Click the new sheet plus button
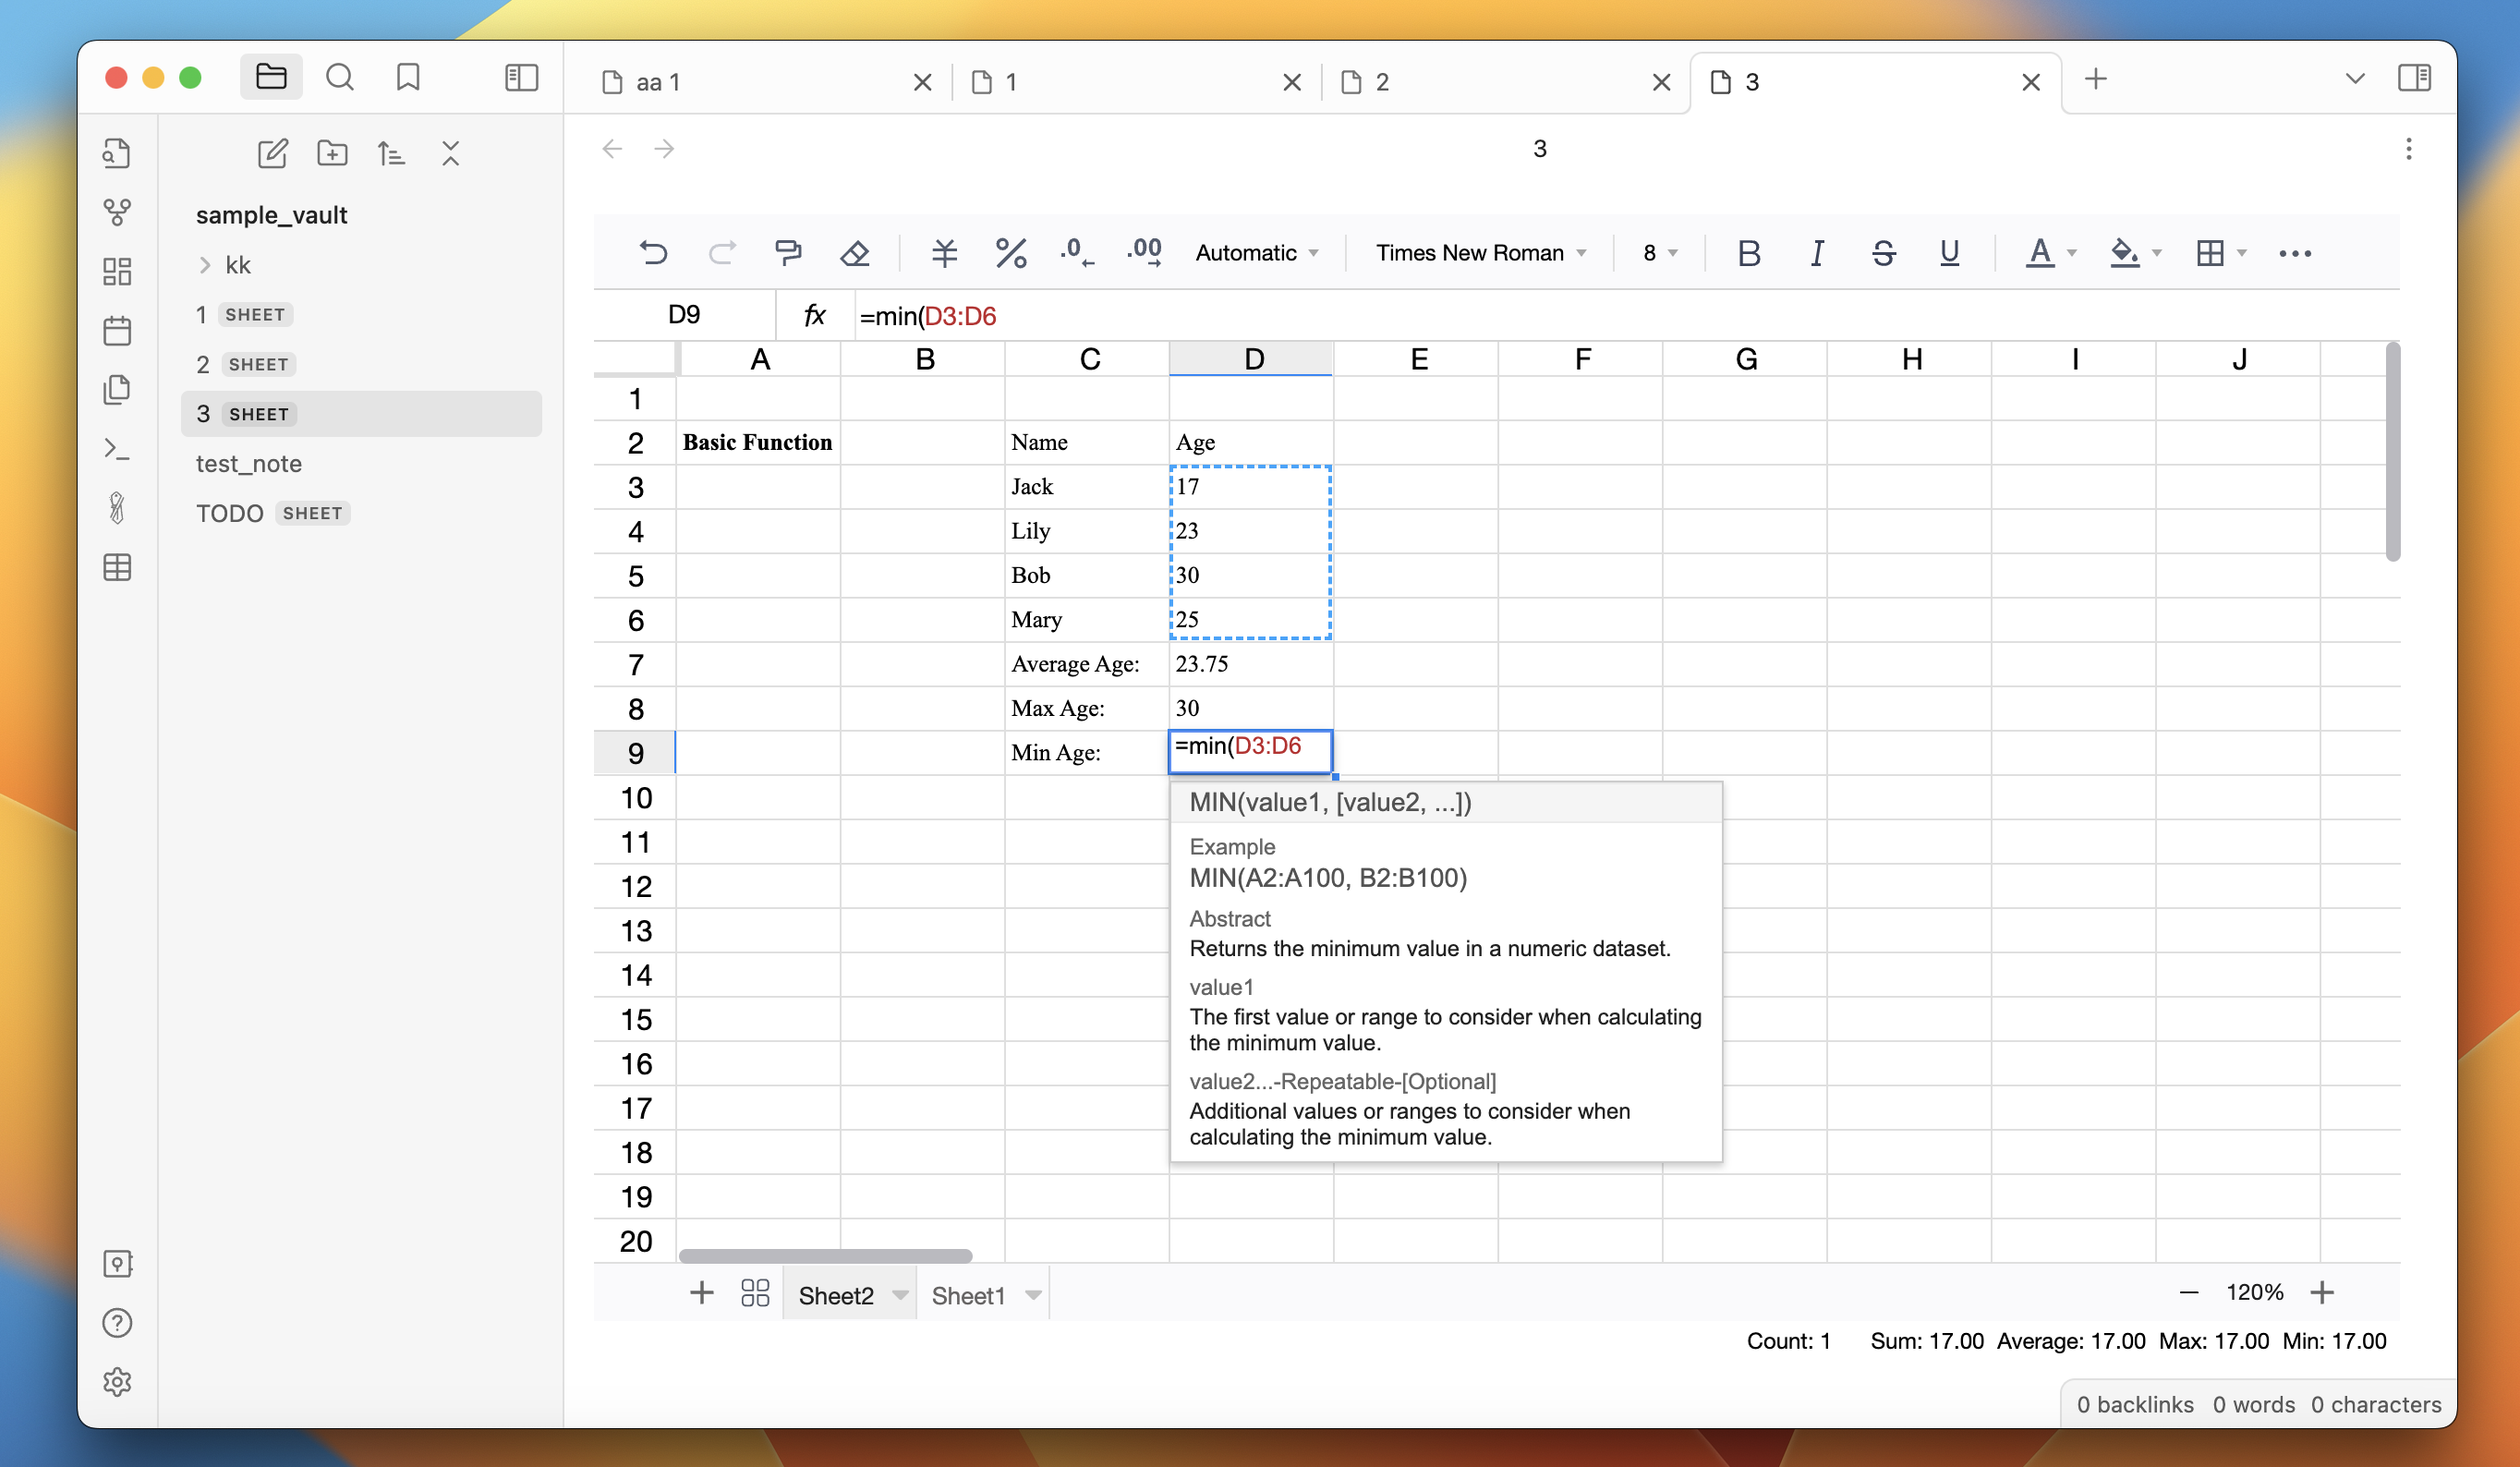2520x1467 pixels. (x=702, y=1294)
